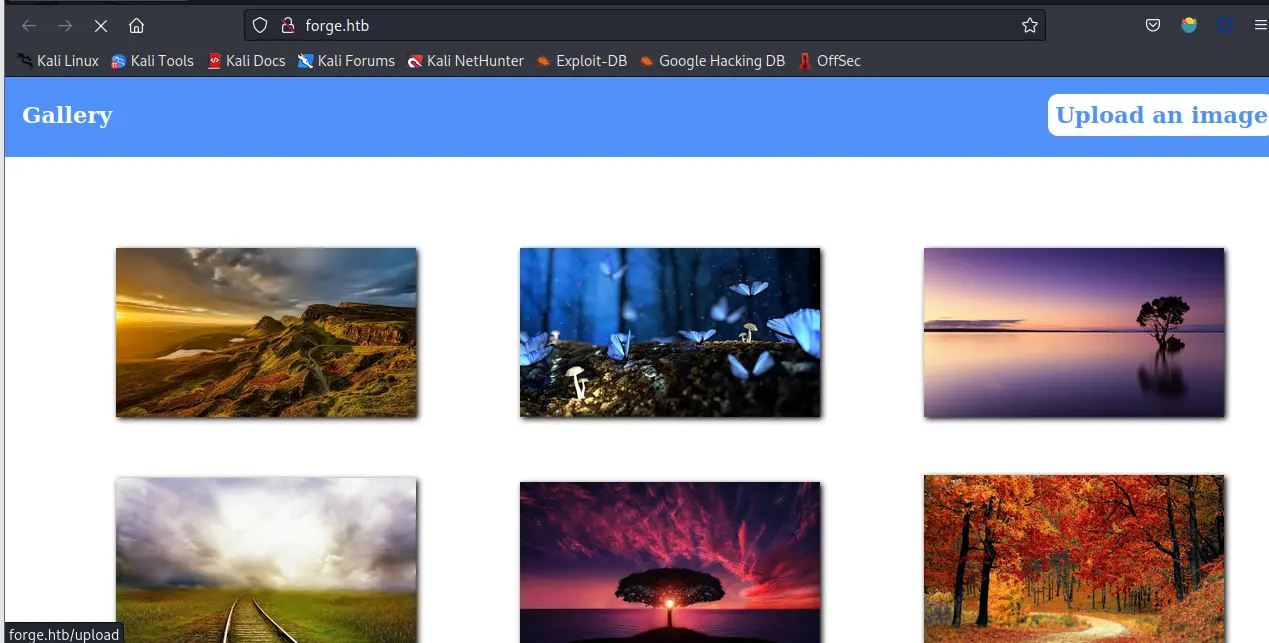This screenshot has width=1269, height=643.
Task: Select the green mountain landscape thumbnail
Action: (266, 332)
